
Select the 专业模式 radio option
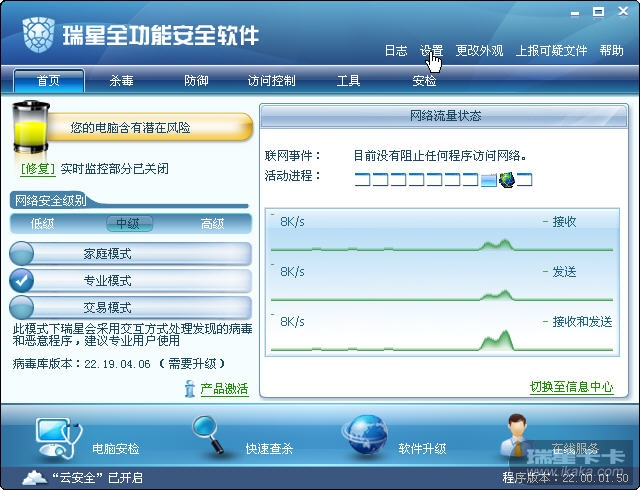tap(22, 281)
